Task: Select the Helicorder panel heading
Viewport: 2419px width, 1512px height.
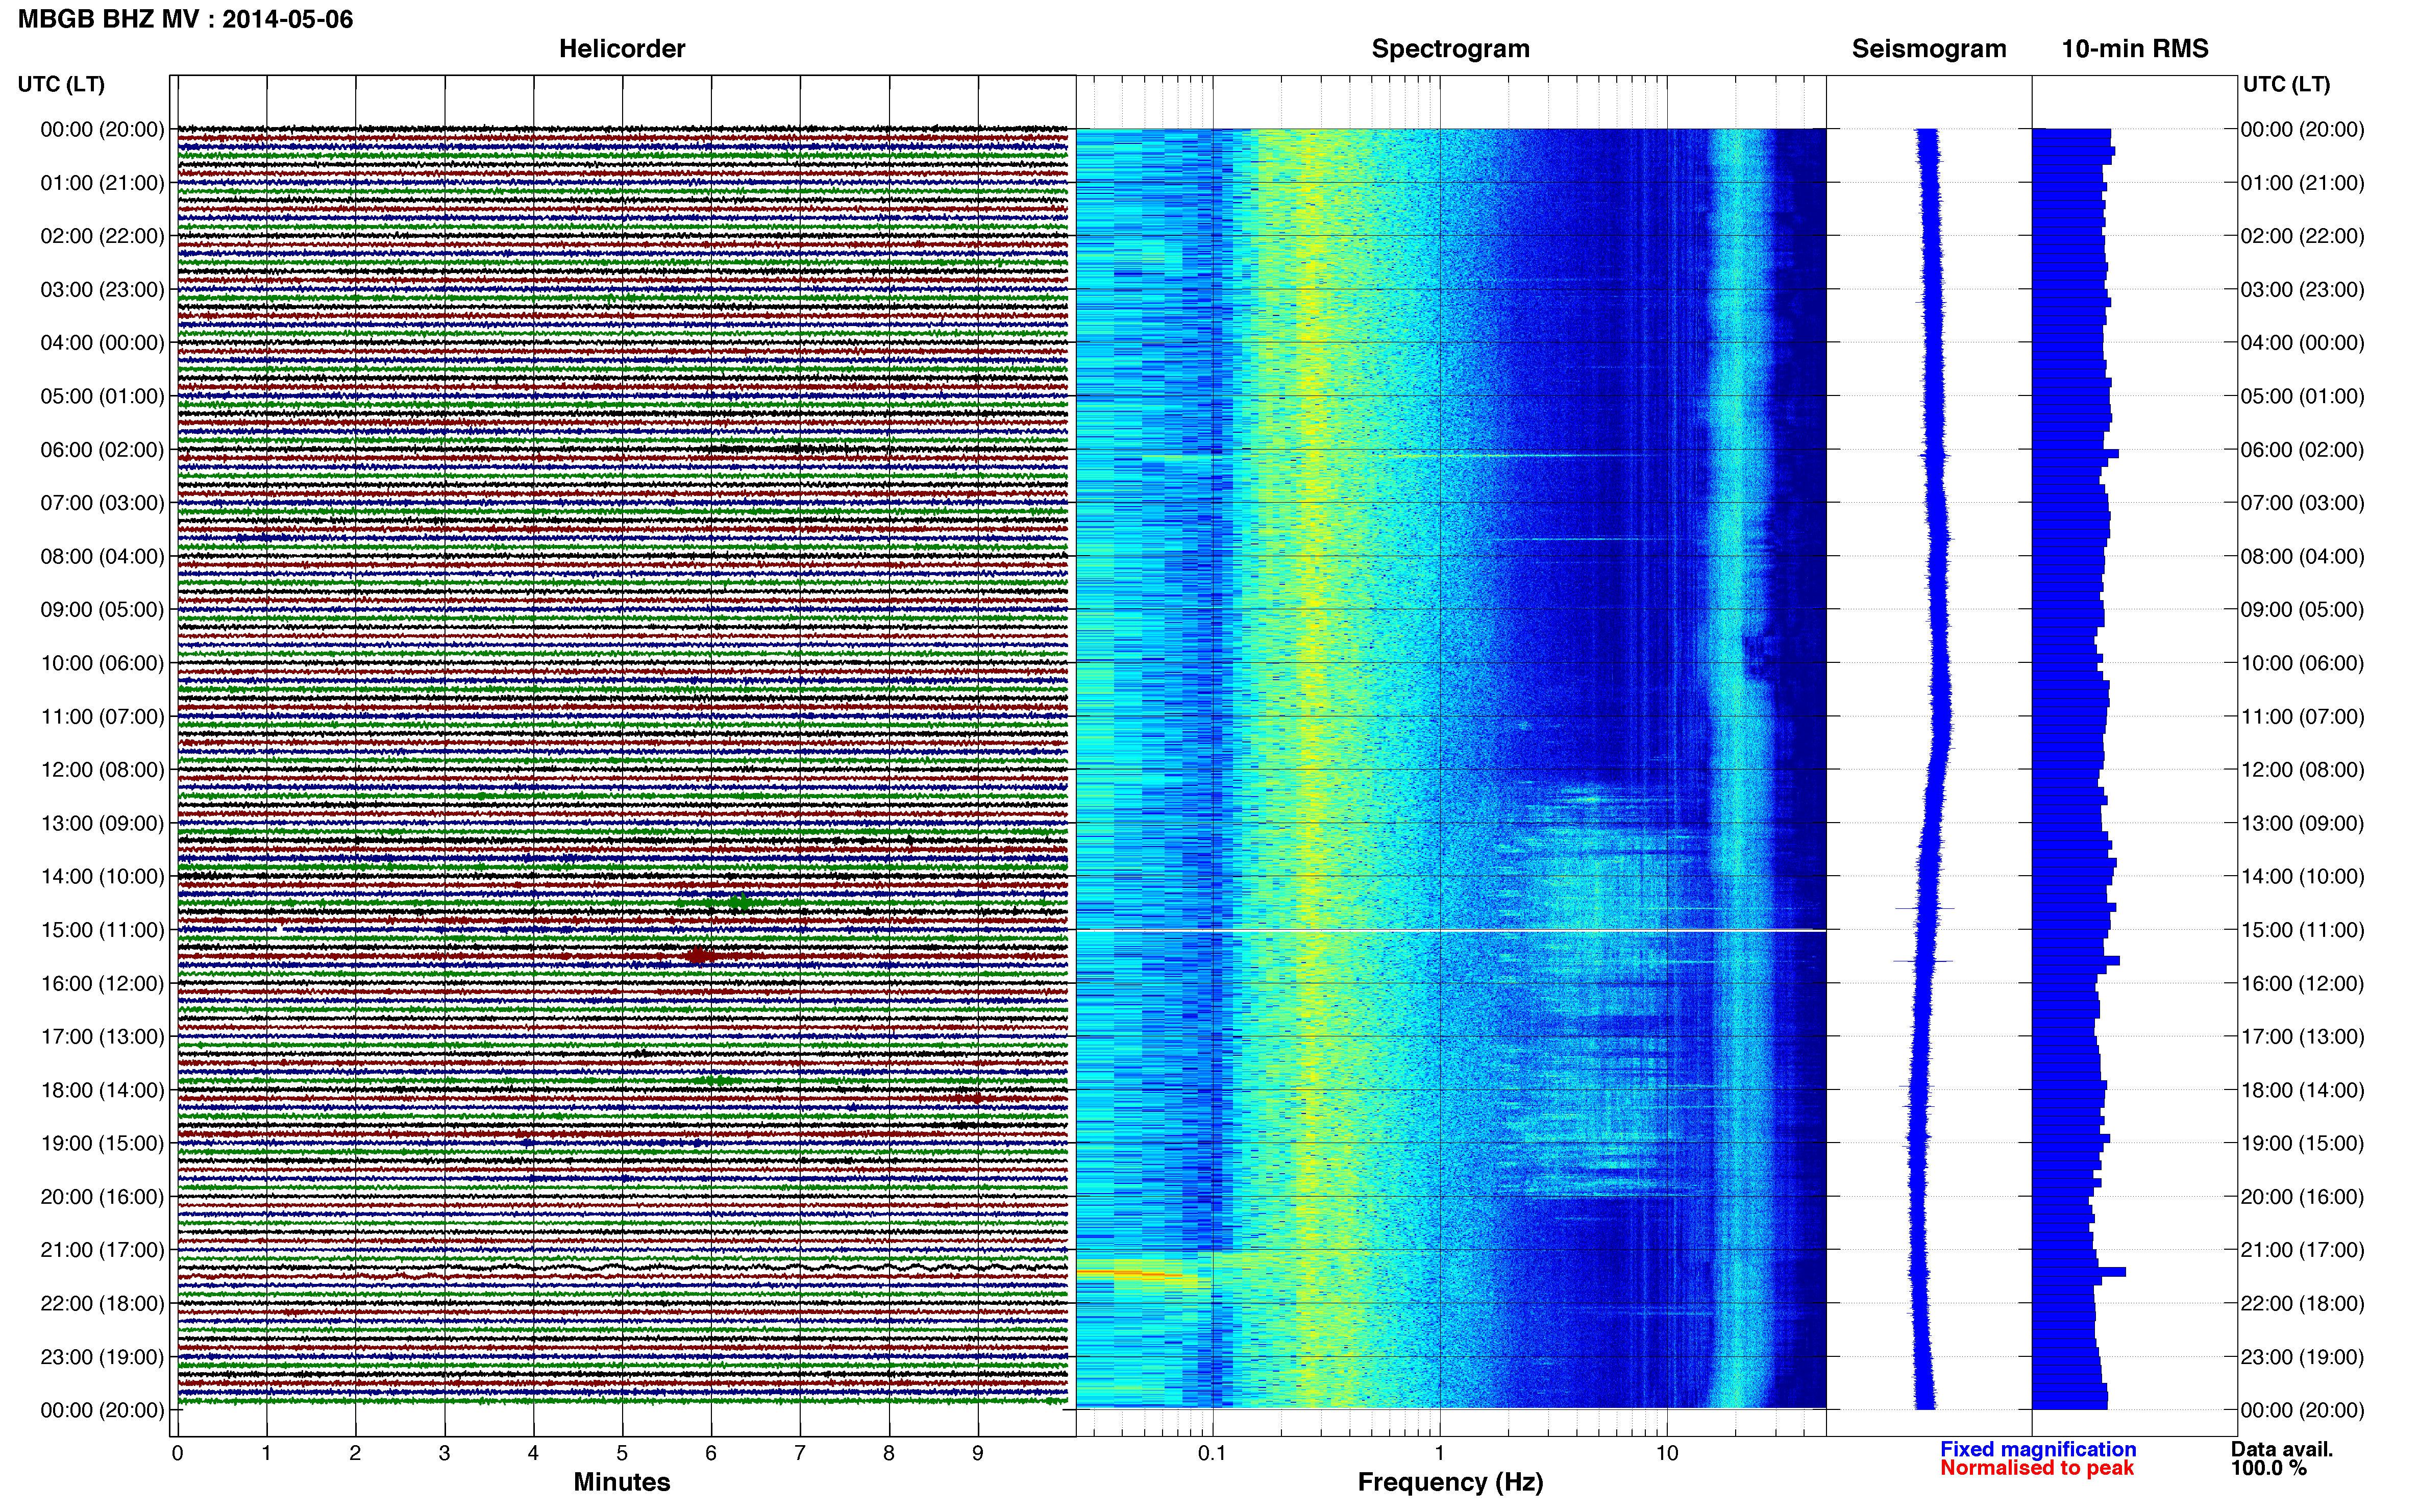Action: pyautogui.click(x=621, y=49)
